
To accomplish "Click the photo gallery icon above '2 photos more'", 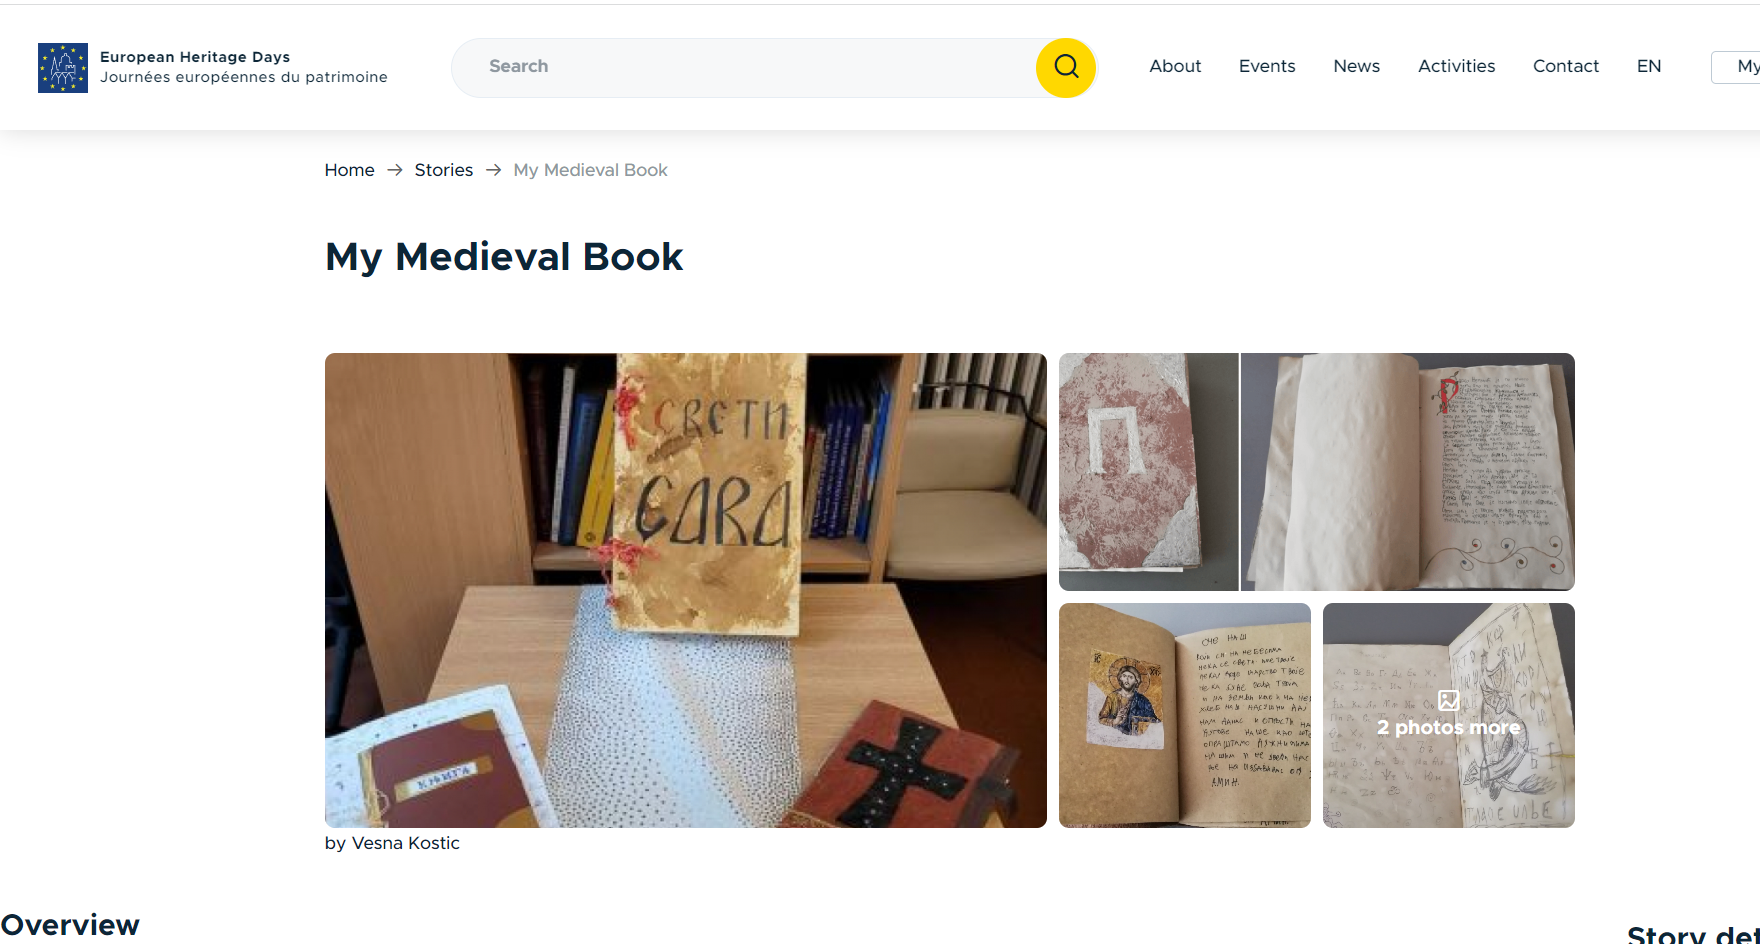I will click(1448, 700).
